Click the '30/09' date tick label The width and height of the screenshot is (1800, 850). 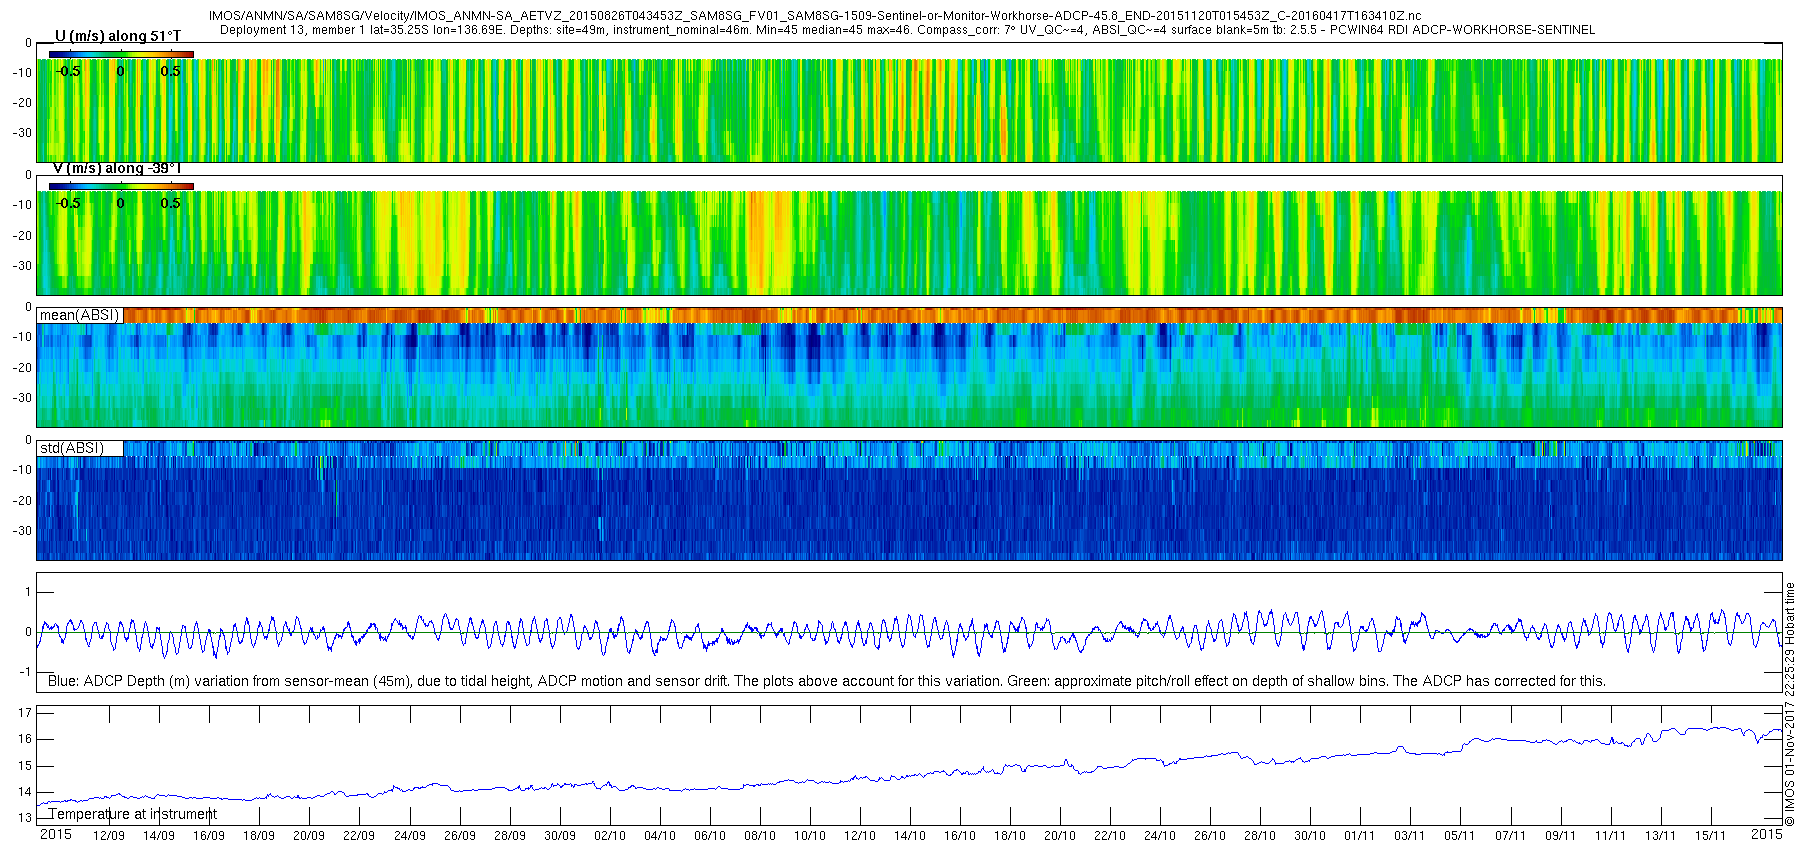[x=559, y=836]
